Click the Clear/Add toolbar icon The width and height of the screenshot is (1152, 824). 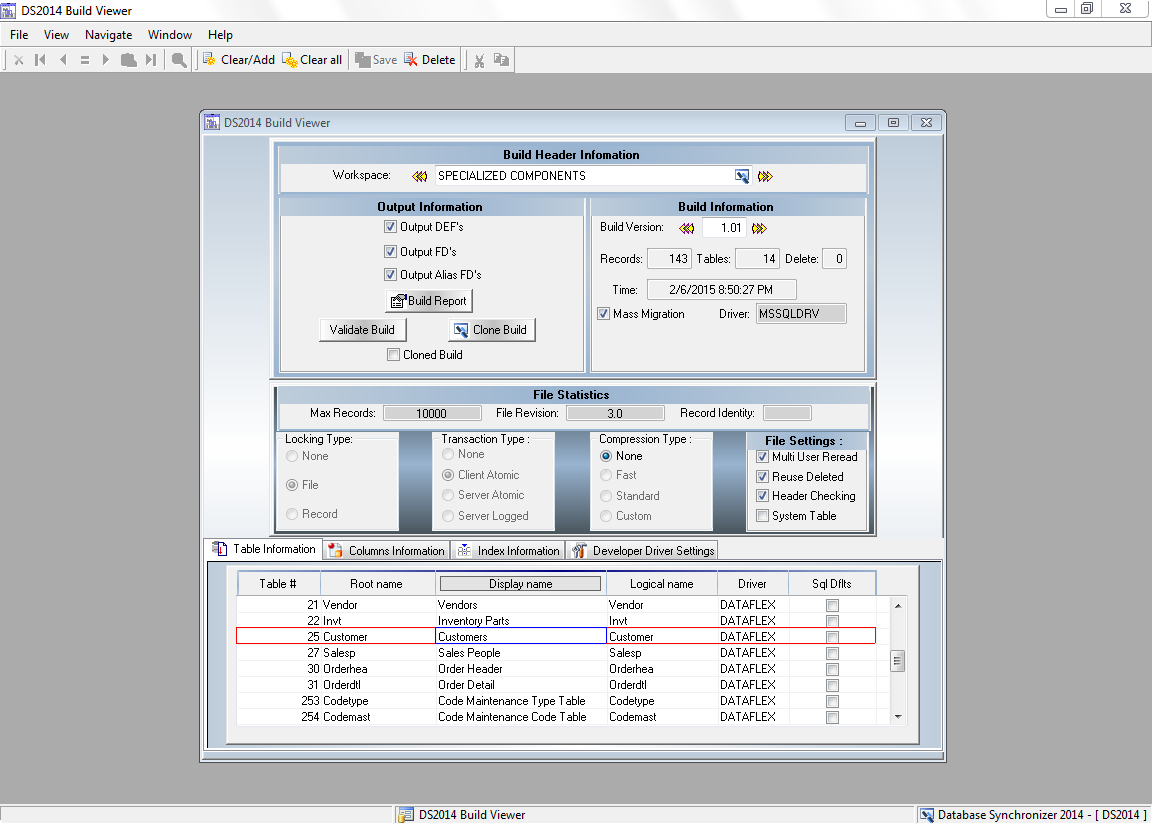(210, 60)
